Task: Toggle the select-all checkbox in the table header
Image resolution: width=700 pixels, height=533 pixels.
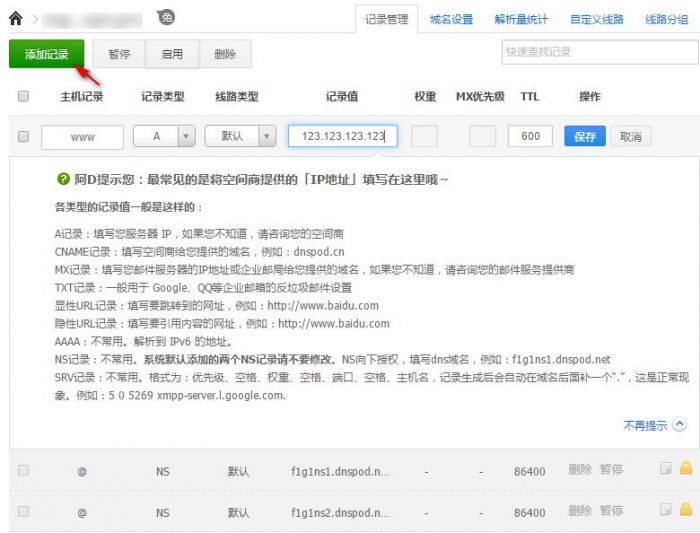Action: click(x=24, y=97)
